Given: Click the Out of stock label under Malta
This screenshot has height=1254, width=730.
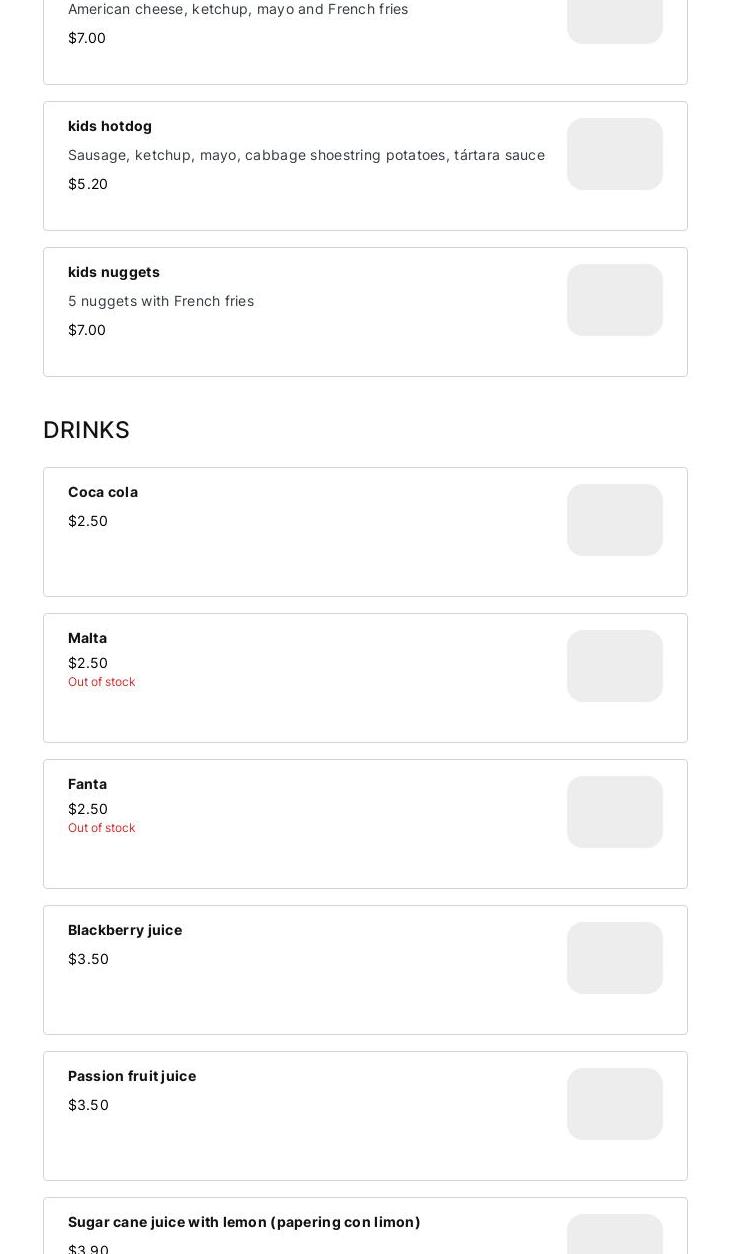Looking at the screenshot, I should [101, 682].
